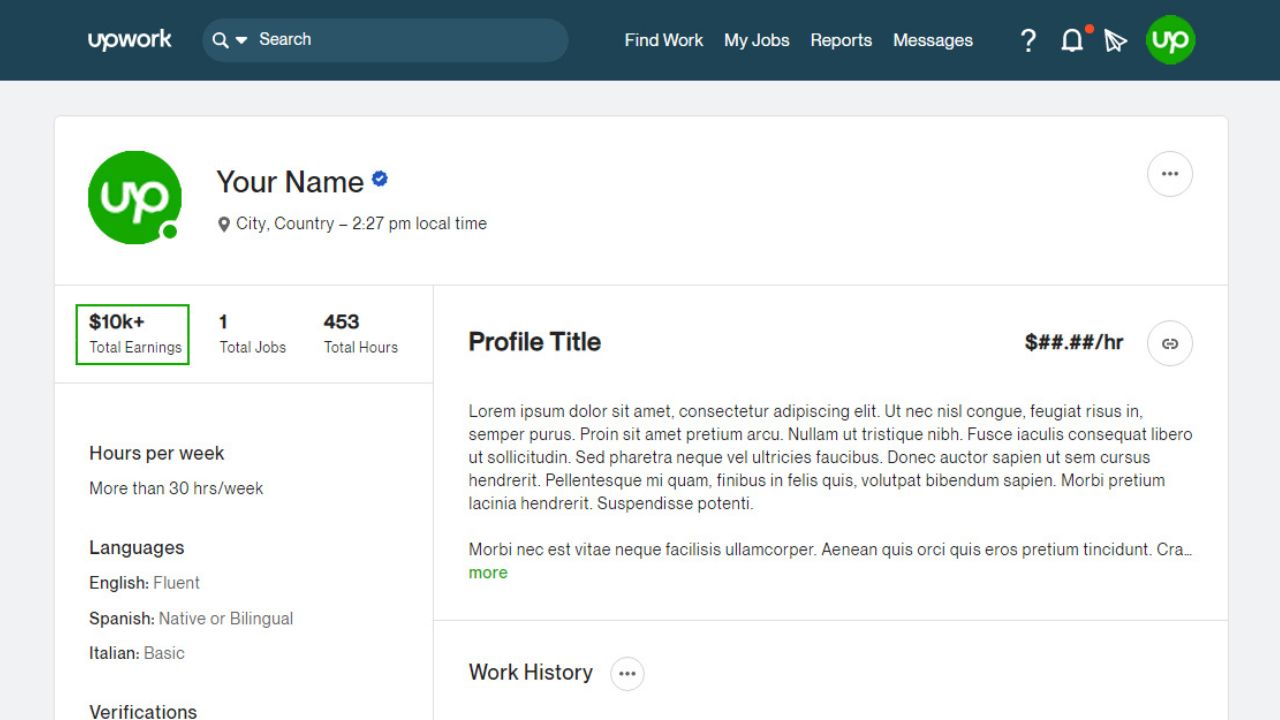This screenshot has width=1280, height=720.
Task: Click More than 30 hrs/week text
Action: pyautogui.click(x=176, y=489)
